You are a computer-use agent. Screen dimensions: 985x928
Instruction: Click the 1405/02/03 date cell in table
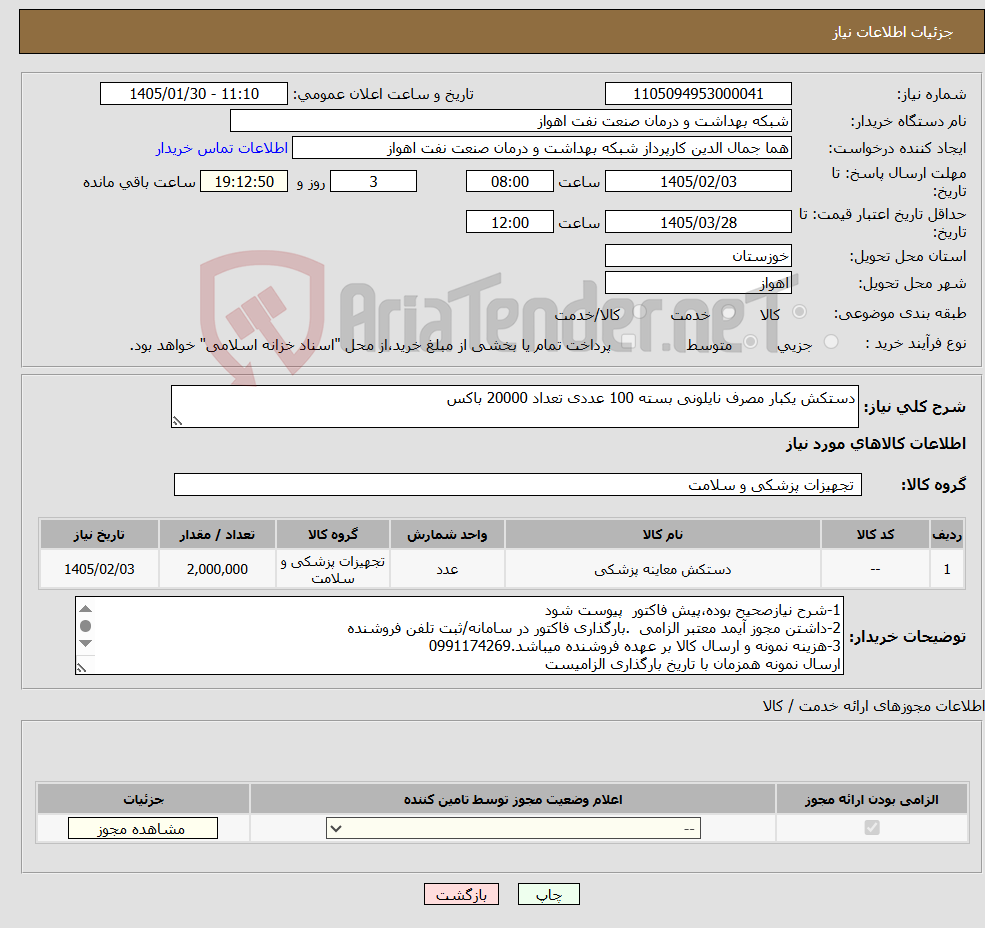pyautogui.click(x=99, y=569)
